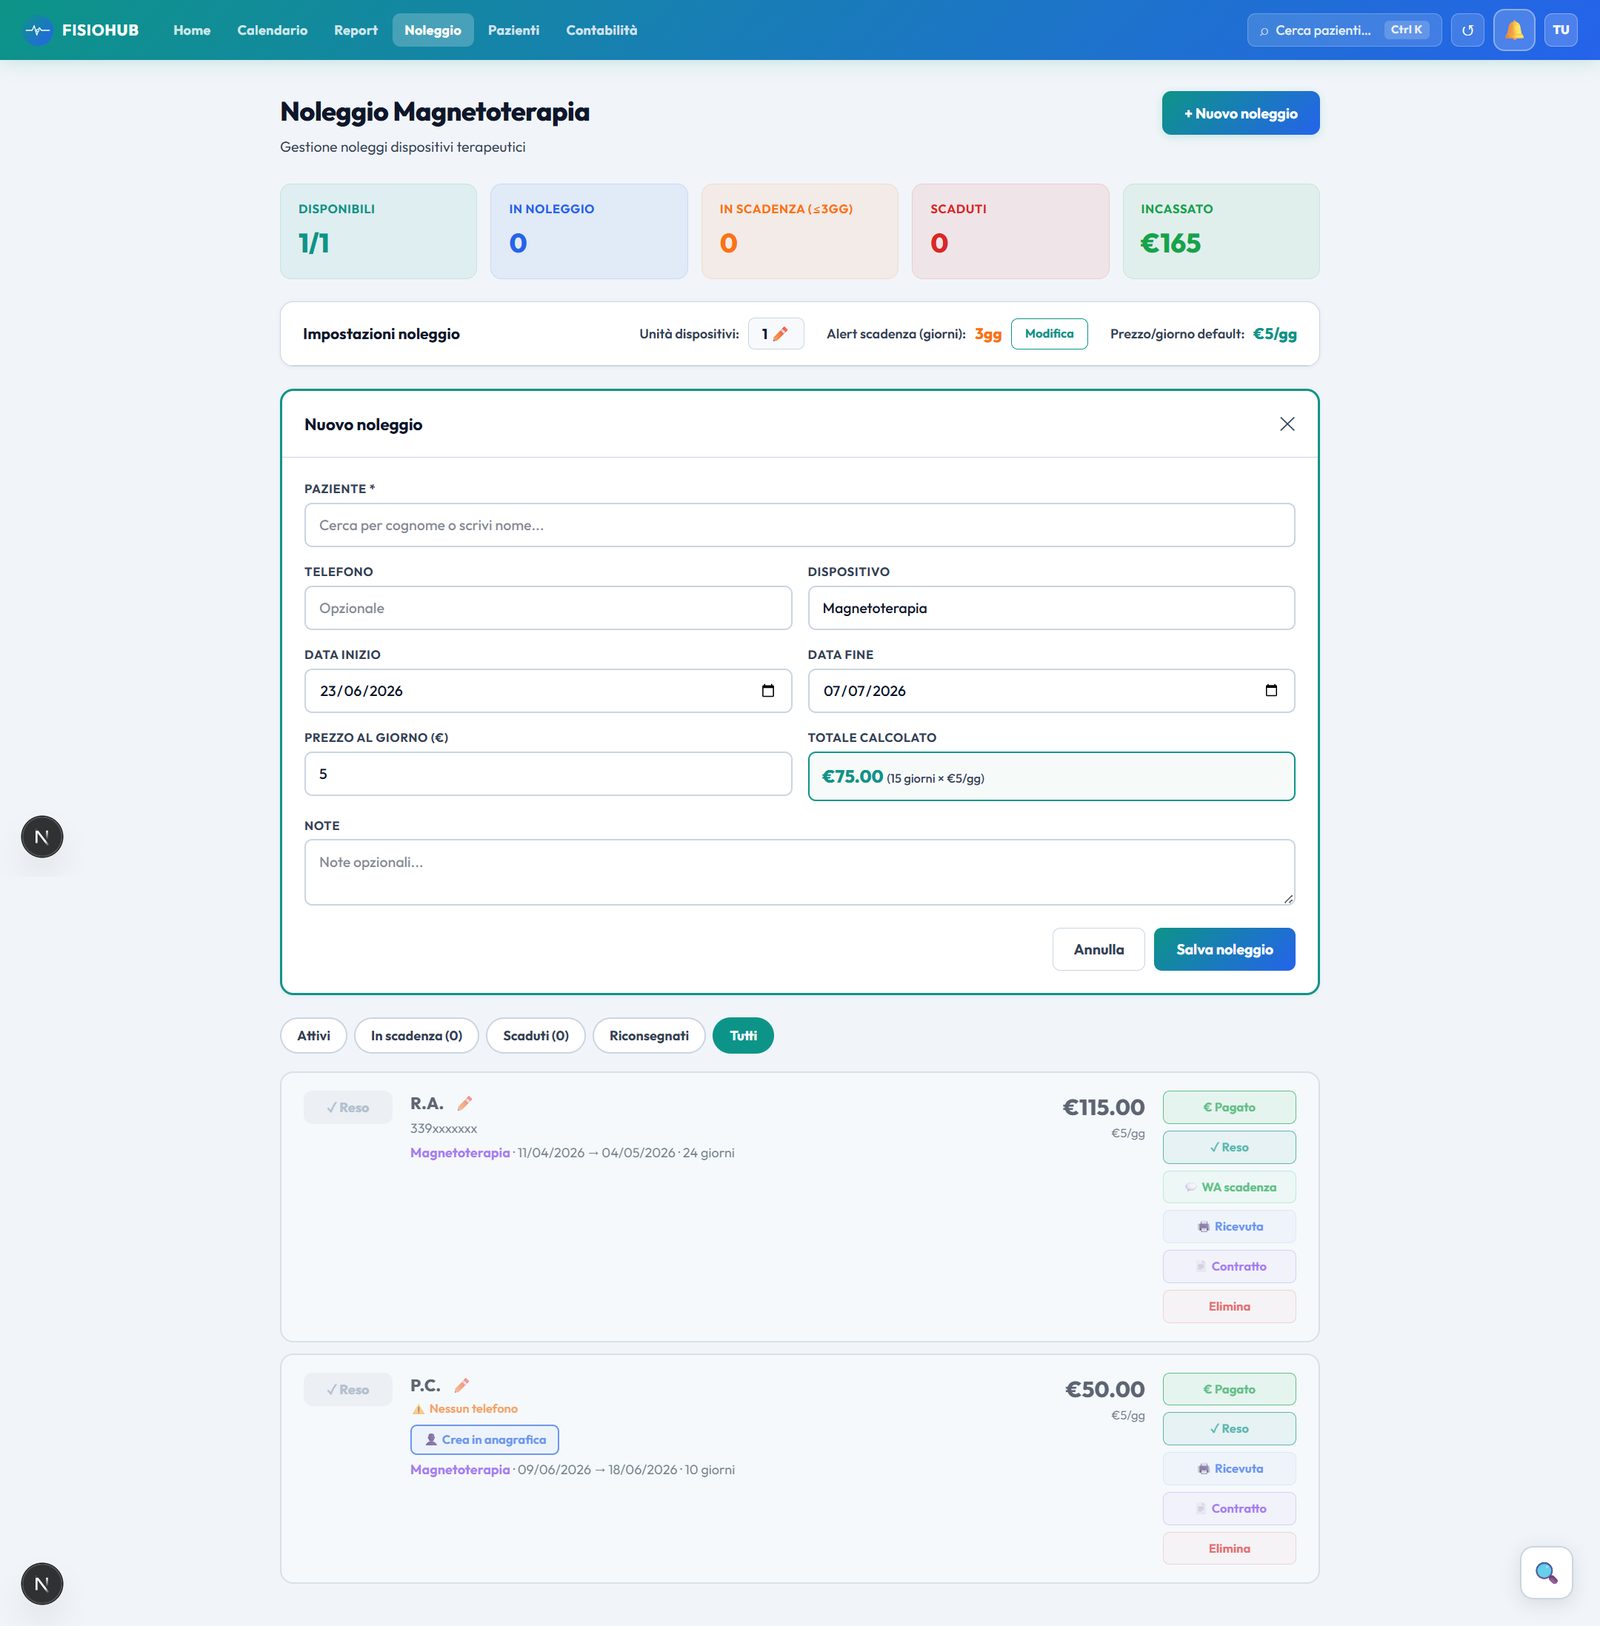Click Elimina for R.A. rental
This screenshot has width=1600, height=1626.
pos(1229,1306)
